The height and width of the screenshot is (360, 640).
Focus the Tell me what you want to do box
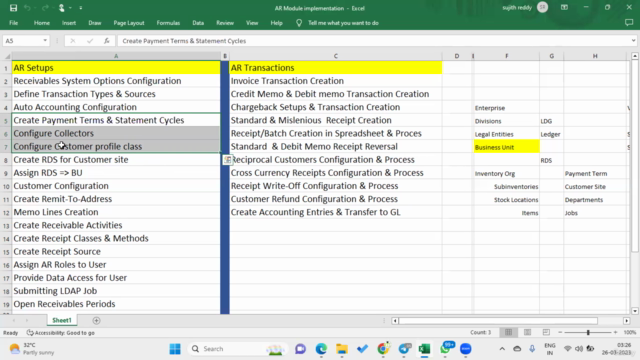pos(343,23)
